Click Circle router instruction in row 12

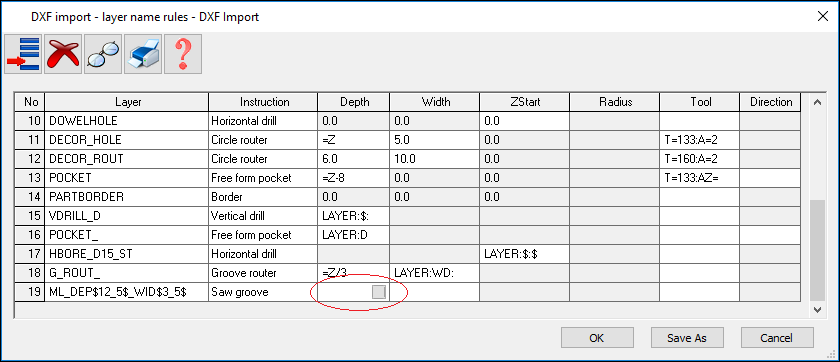pyautogui.click(x=264, y=159)
